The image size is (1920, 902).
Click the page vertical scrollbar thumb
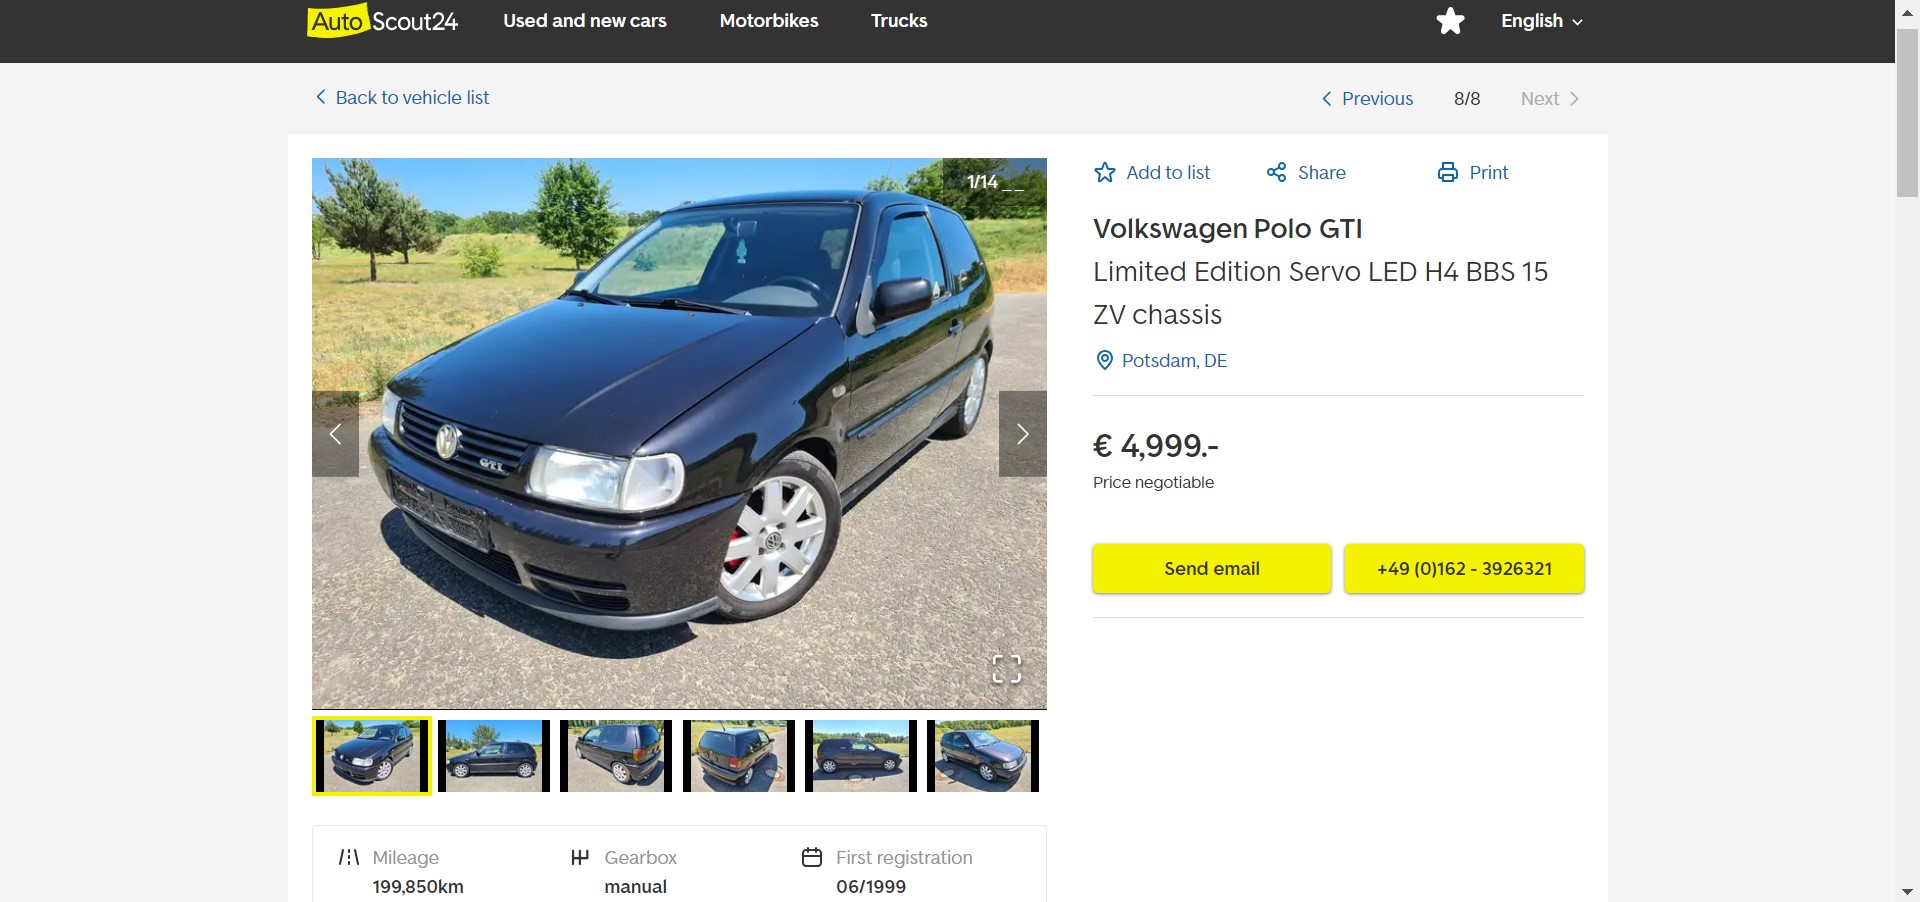point(1907,113)
